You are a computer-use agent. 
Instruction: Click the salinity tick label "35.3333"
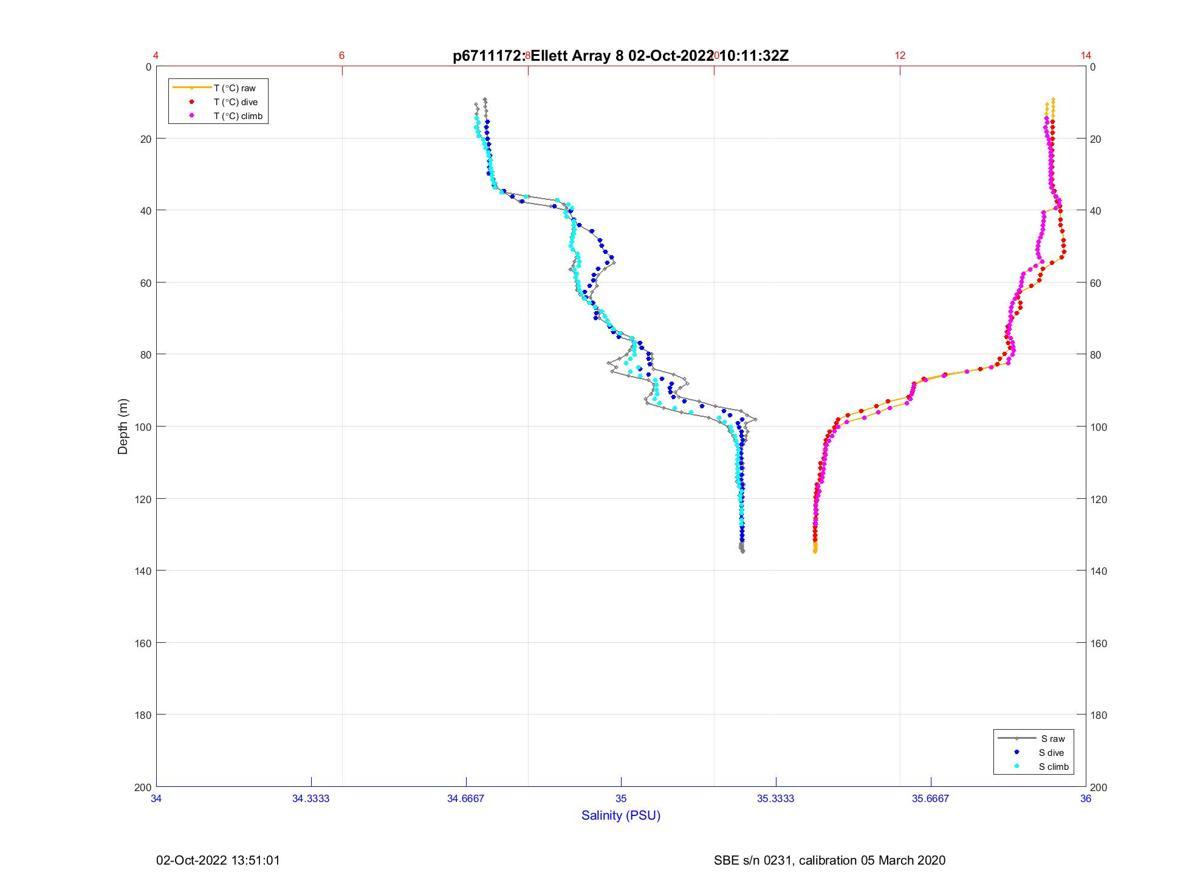[x=776, y=798]
